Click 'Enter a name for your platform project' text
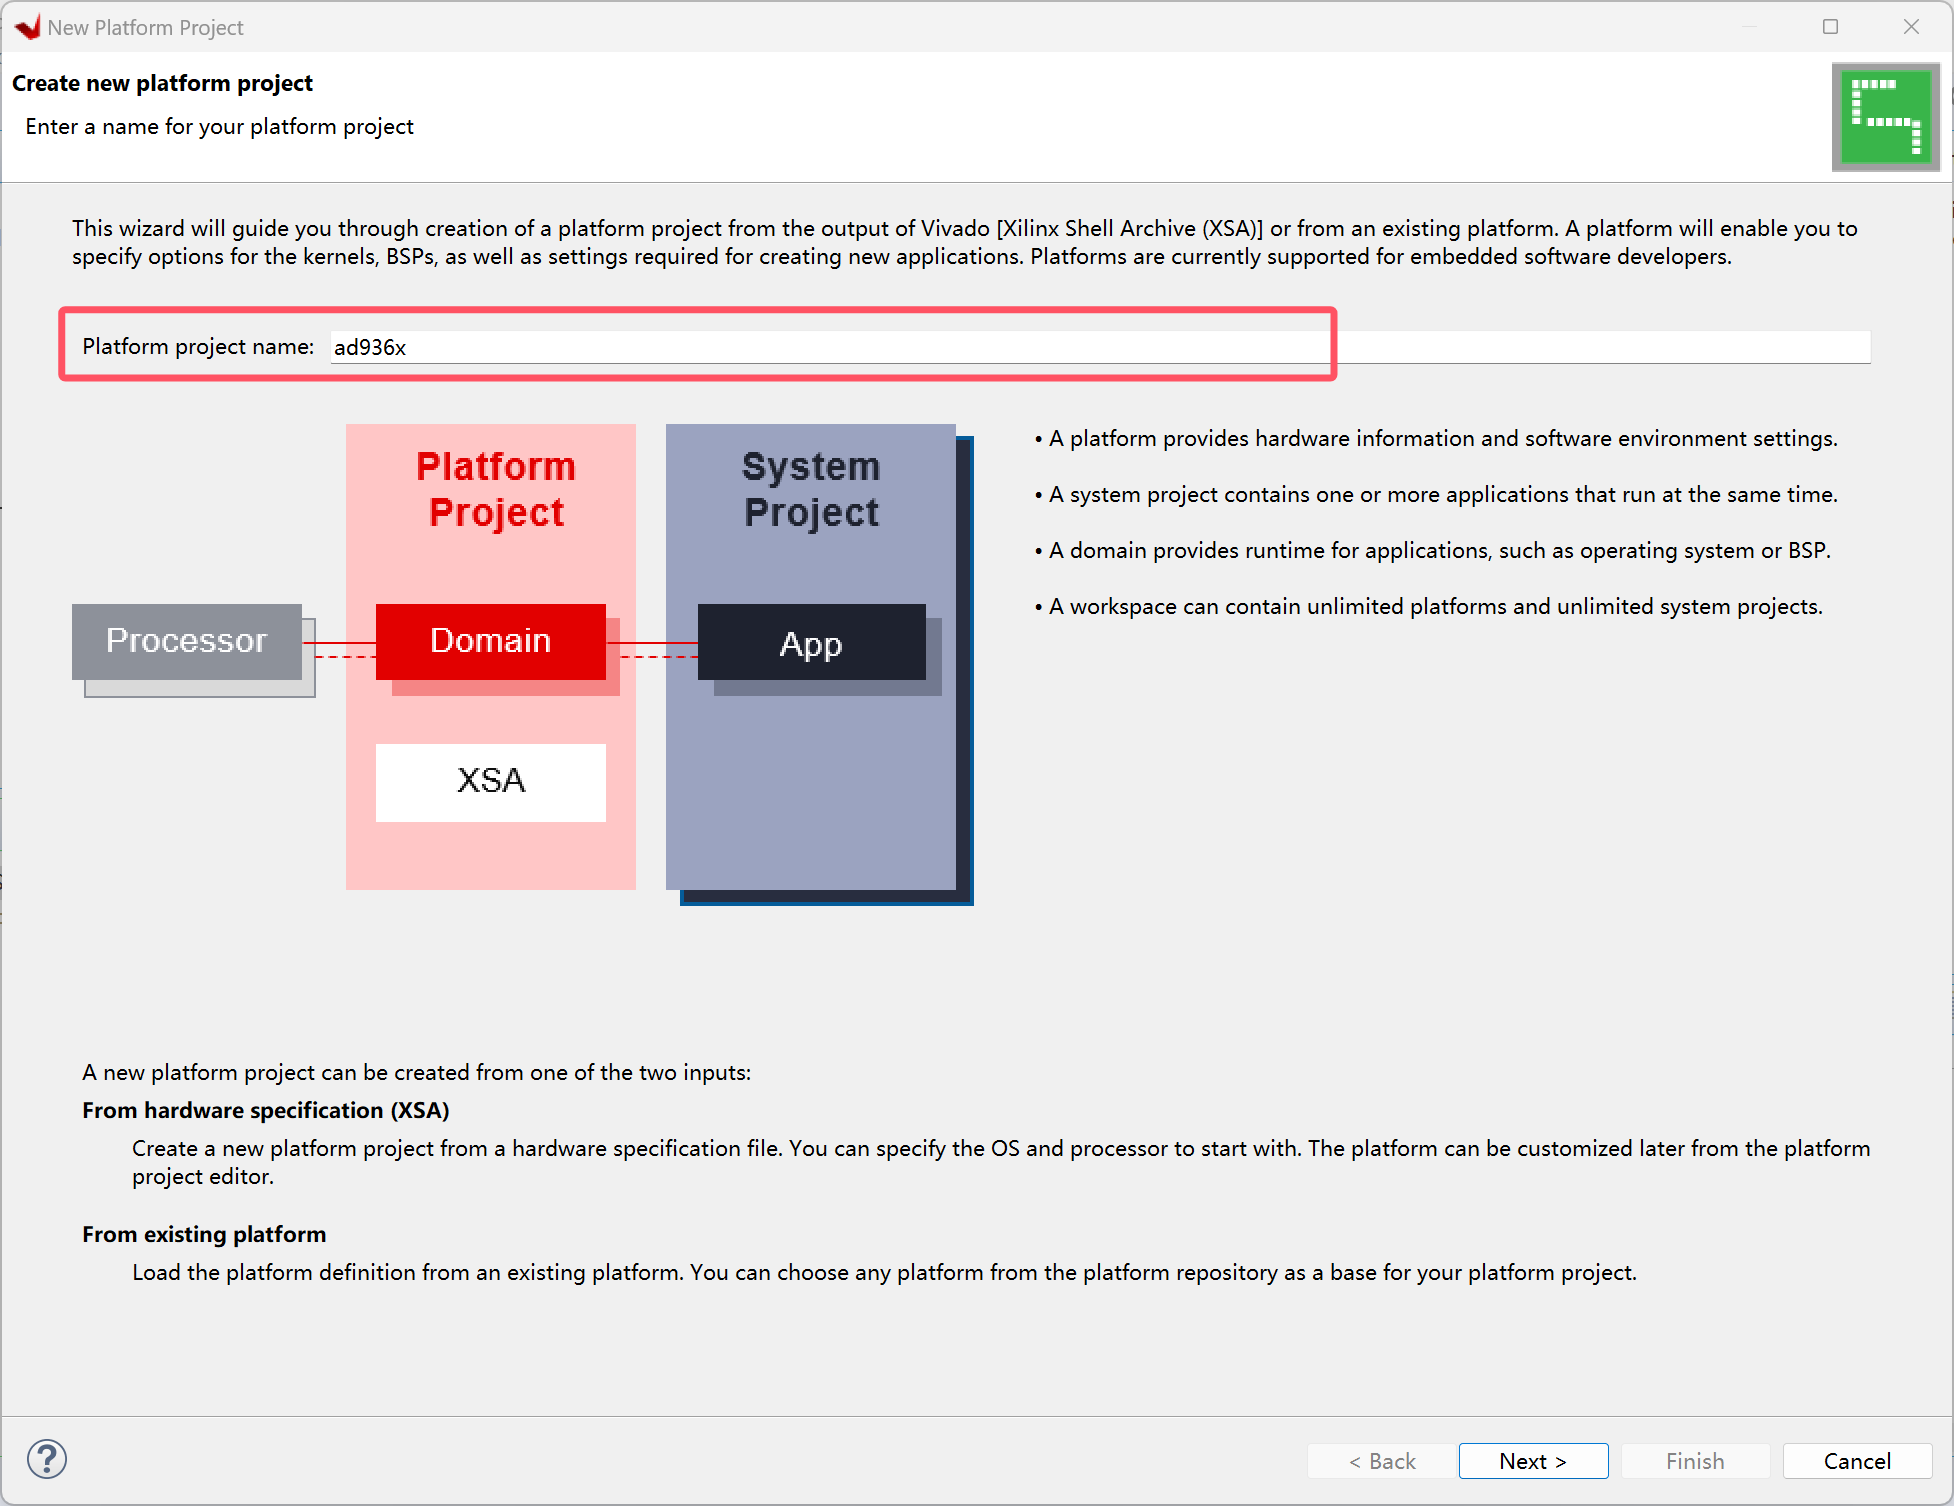This screenshot has width=1954, height=1506. 219,127
